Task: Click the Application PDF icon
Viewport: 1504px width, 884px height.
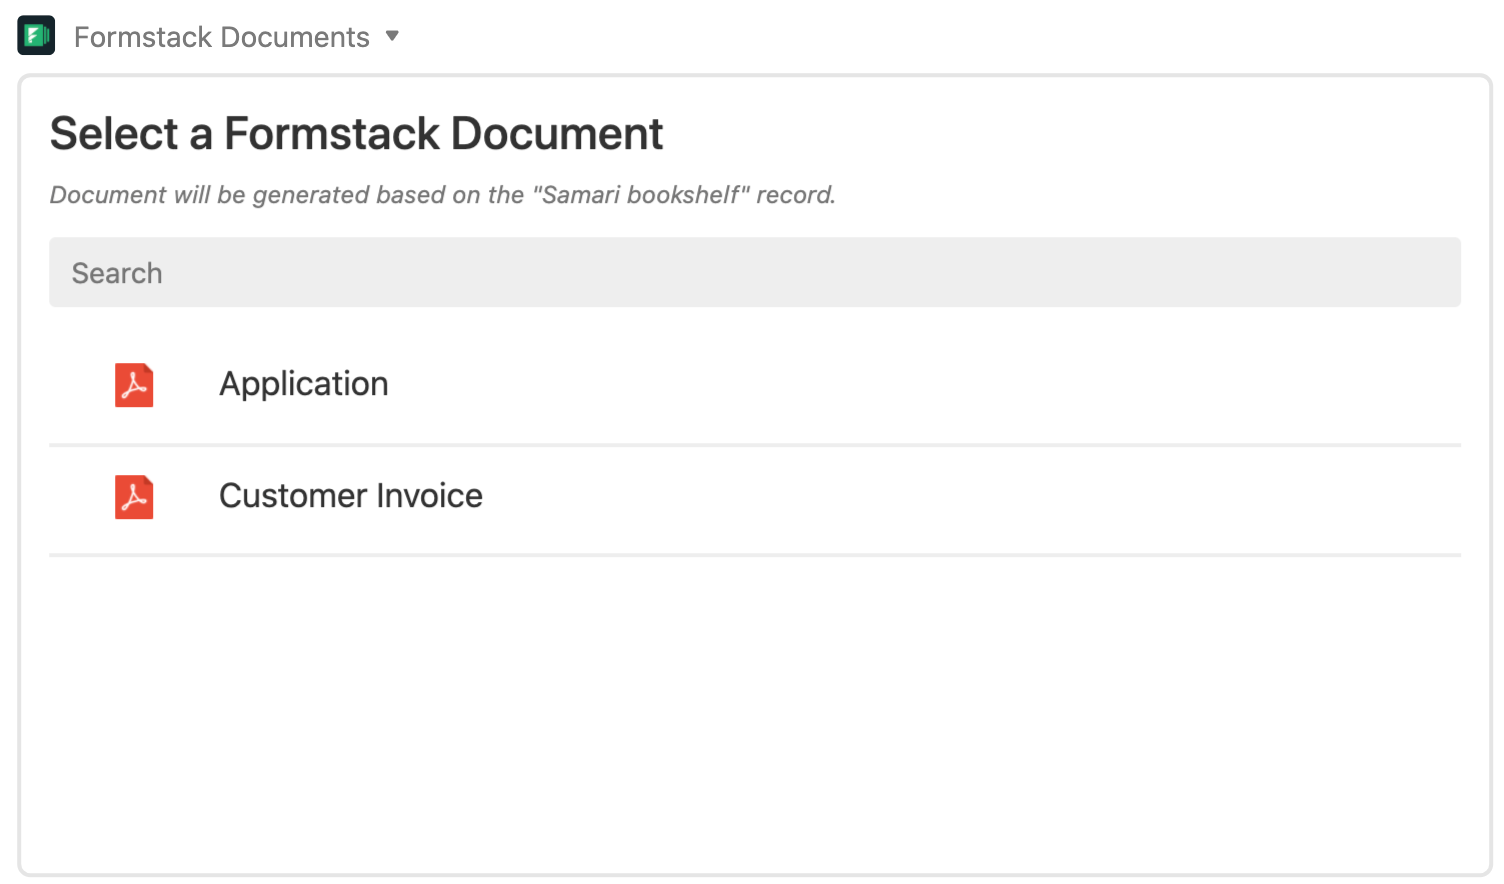Action: click(134, 385)
